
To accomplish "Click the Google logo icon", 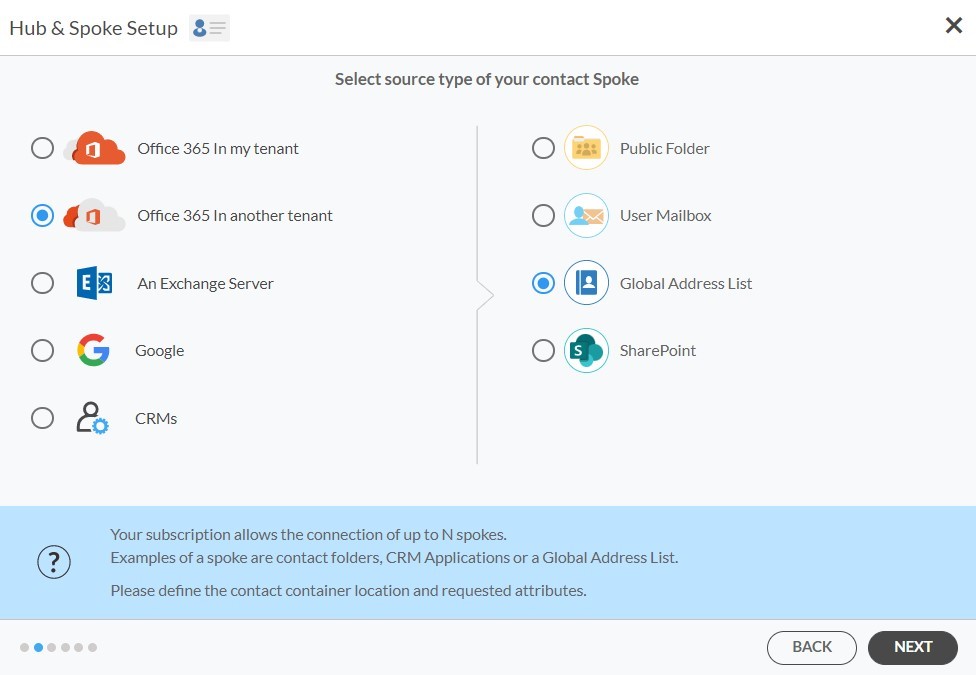I will (x=93, y=351).
